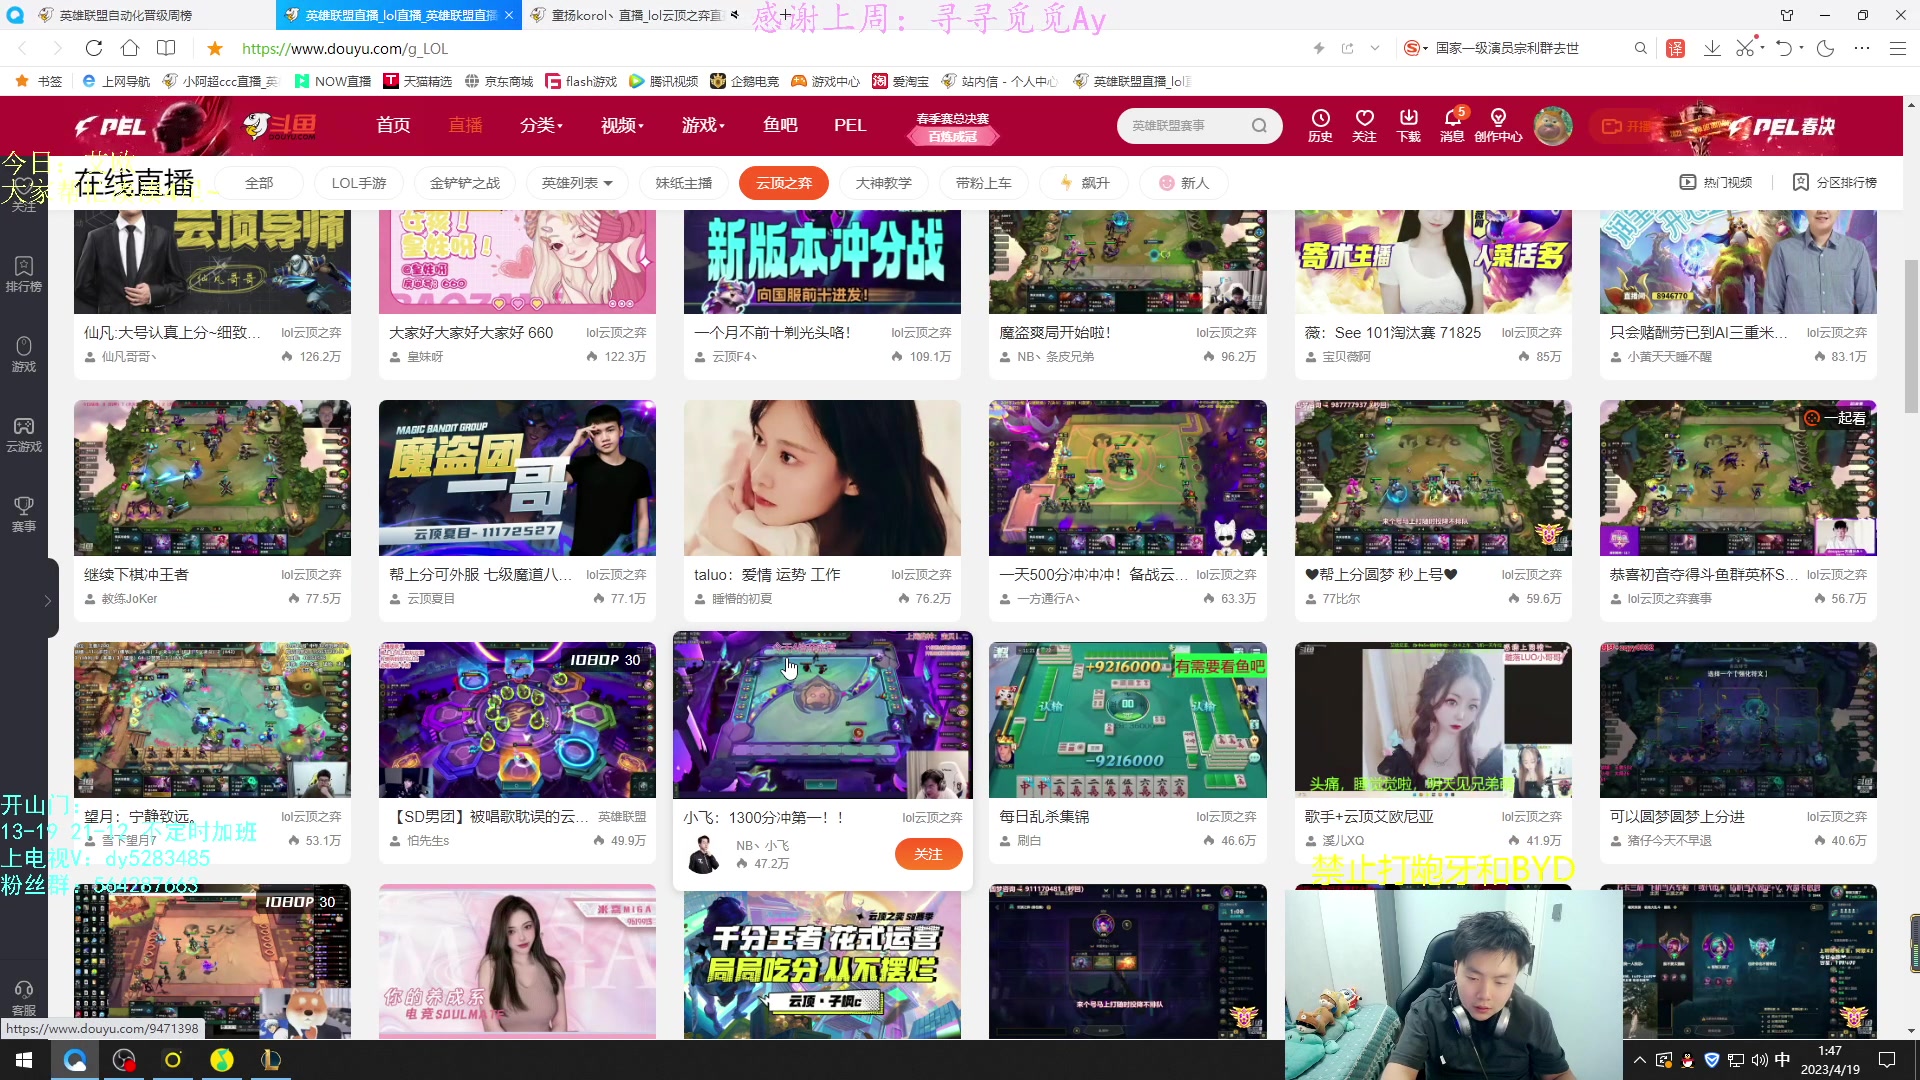Open the 消息 notifications bell with badge
1920x1080 pixels.
point(1452,126)
